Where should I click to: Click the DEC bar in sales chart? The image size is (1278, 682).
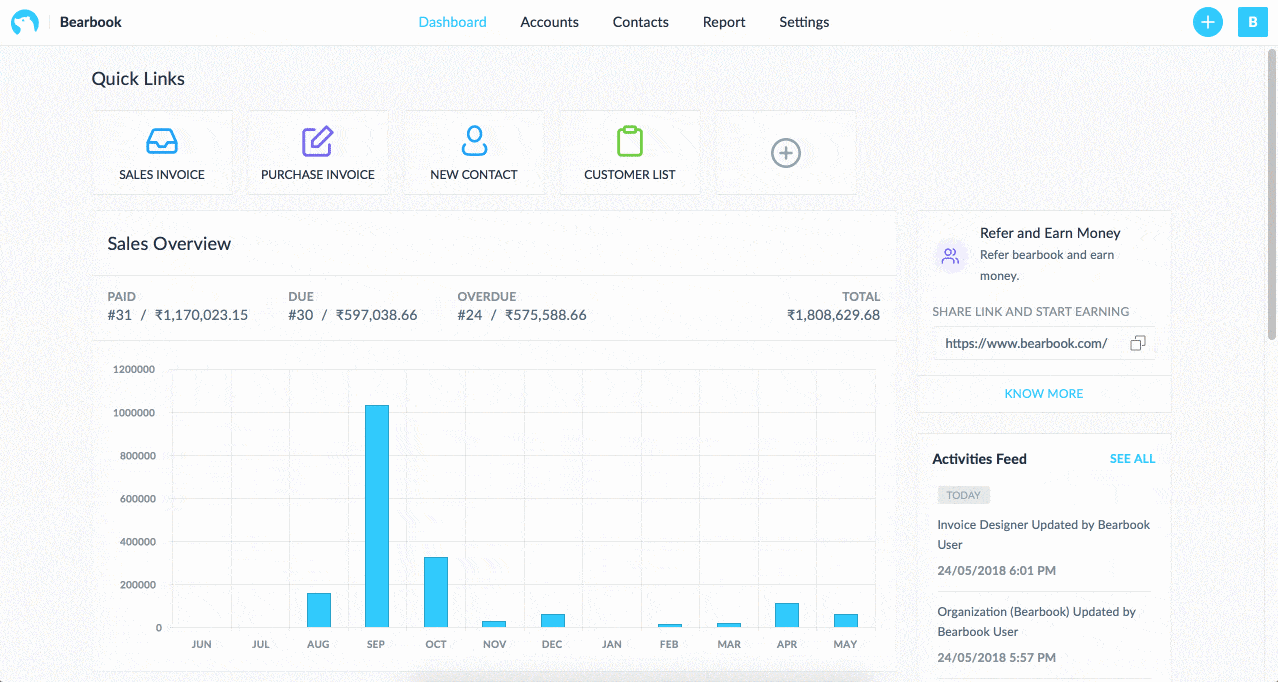tap(553, 620)
